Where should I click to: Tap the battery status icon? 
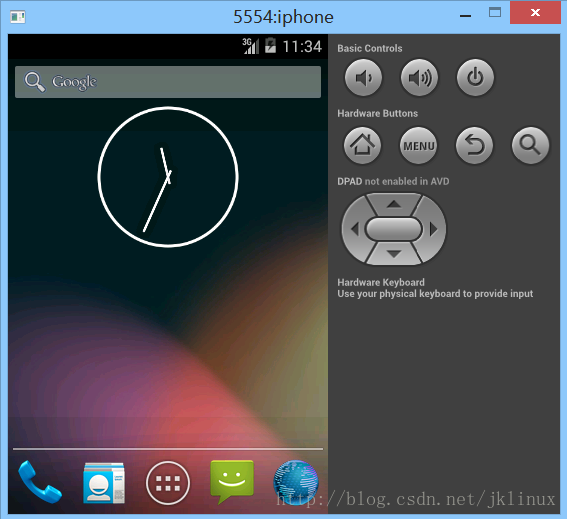tap(270, 46)
